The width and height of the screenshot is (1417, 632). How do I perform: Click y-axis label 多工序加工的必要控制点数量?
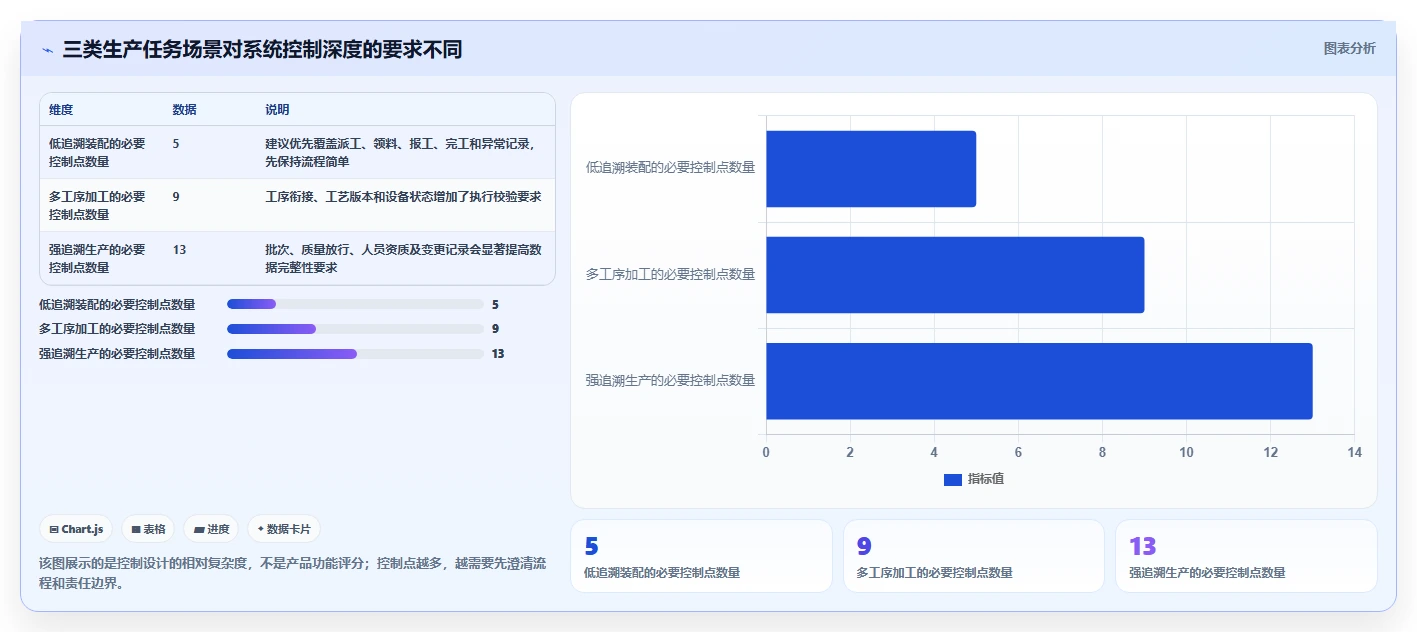point(670,274)
